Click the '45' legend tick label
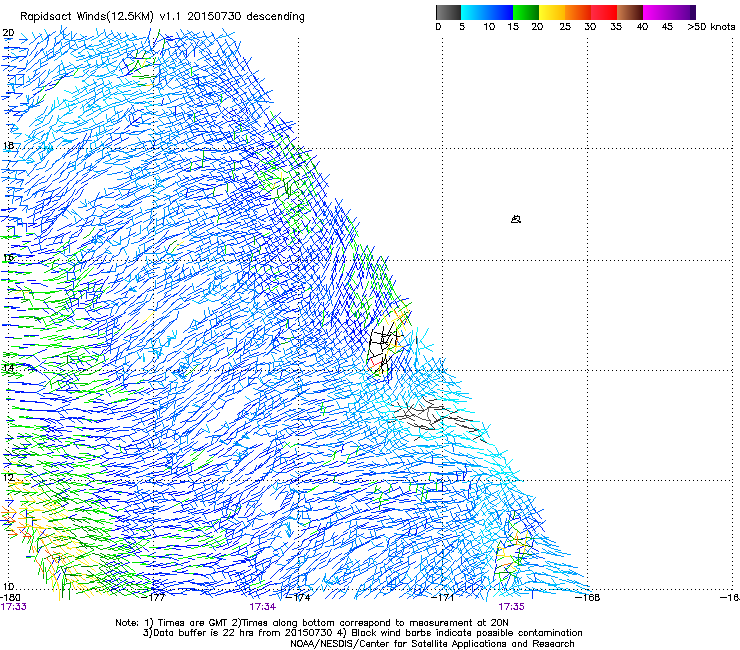Screen dimensions: 740x650 tap(667, 27)
